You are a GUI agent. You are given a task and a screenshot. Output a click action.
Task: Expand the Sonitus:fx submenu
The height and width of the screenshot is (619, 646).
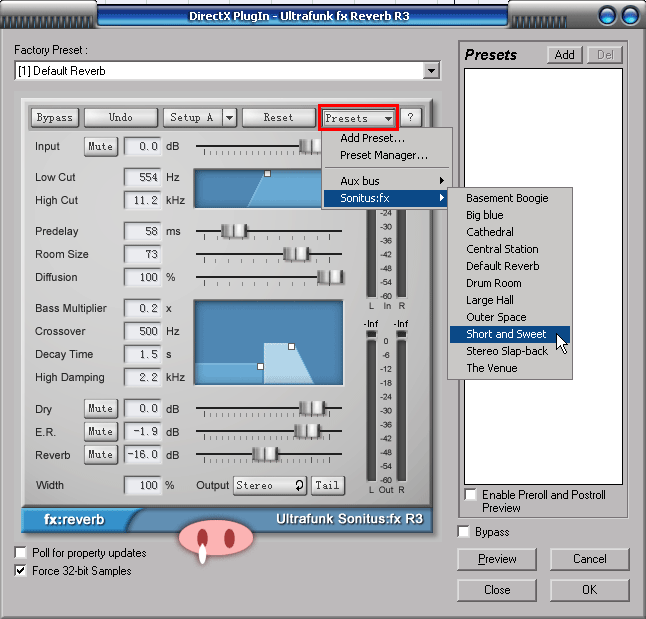386,198
